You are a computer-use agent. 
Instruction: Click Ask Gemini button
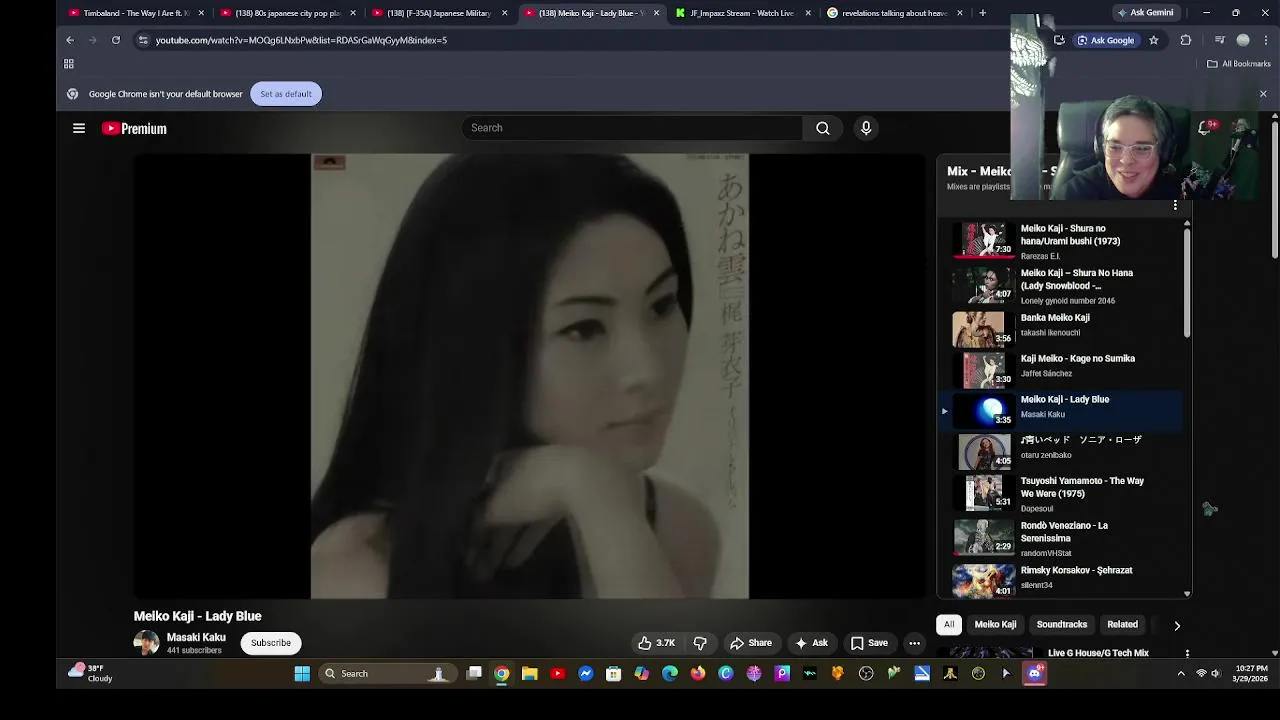click(1144, 13)
